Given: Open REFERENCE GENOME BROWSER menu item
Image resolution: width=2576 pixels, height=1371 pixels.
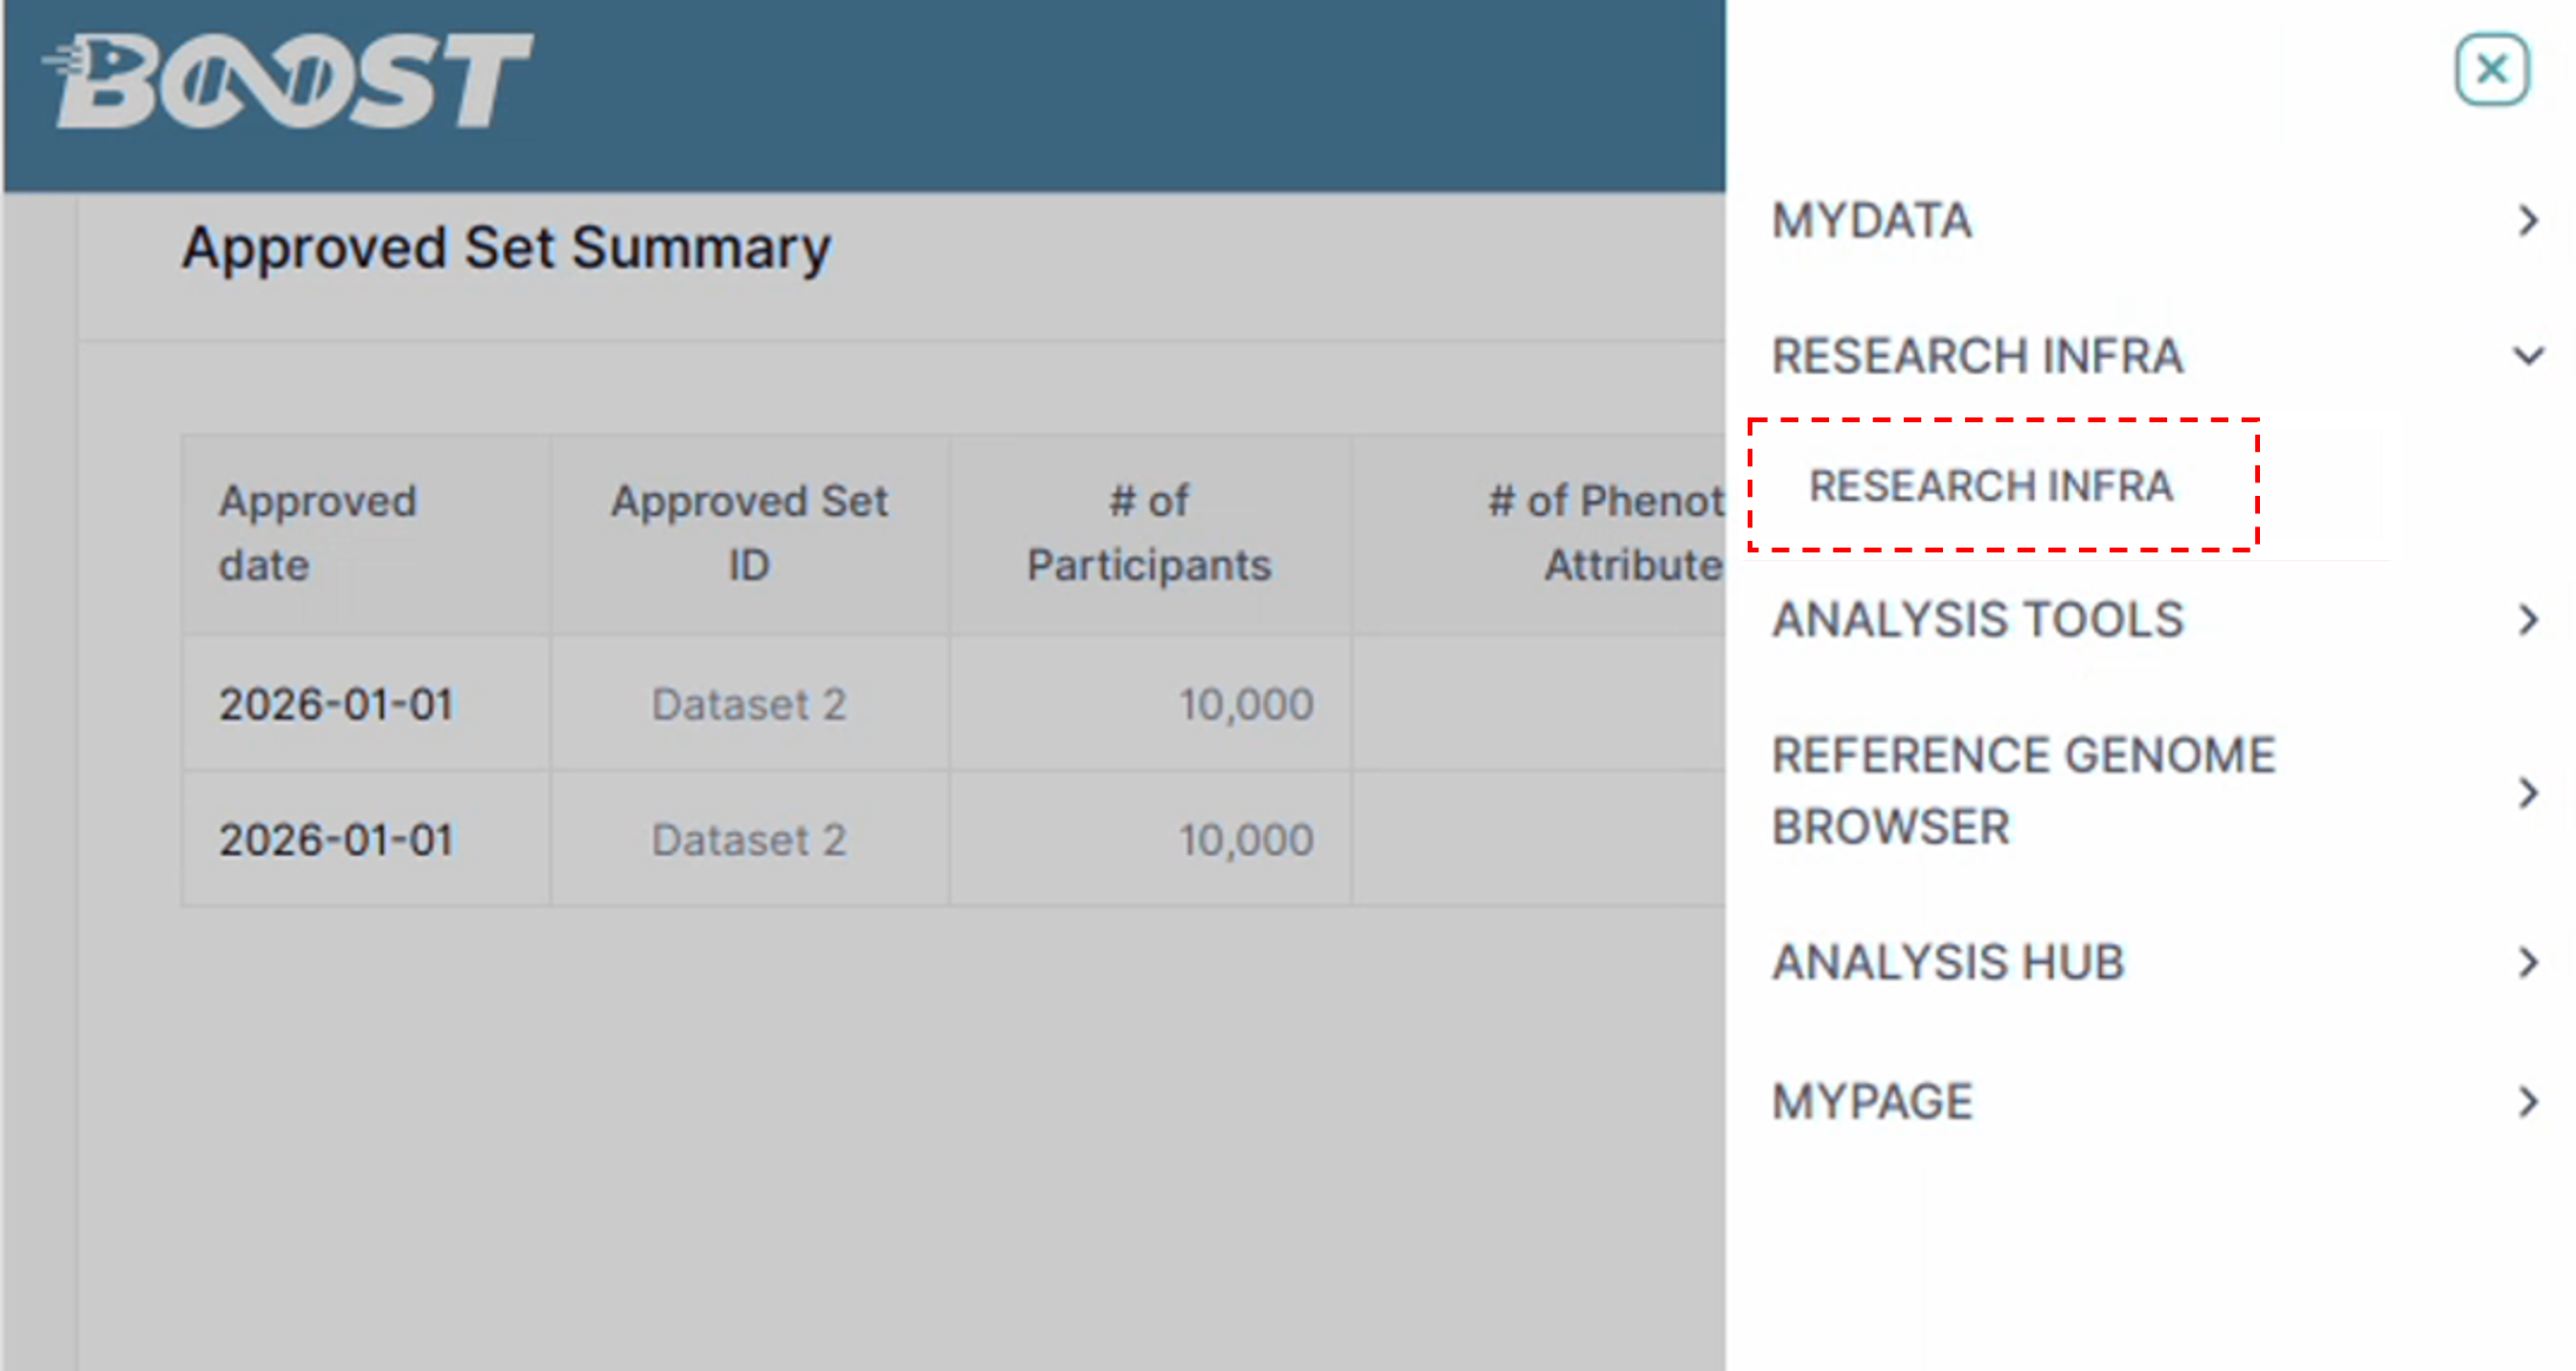Looking at the screenshot, I should [x=2024, y=791].
